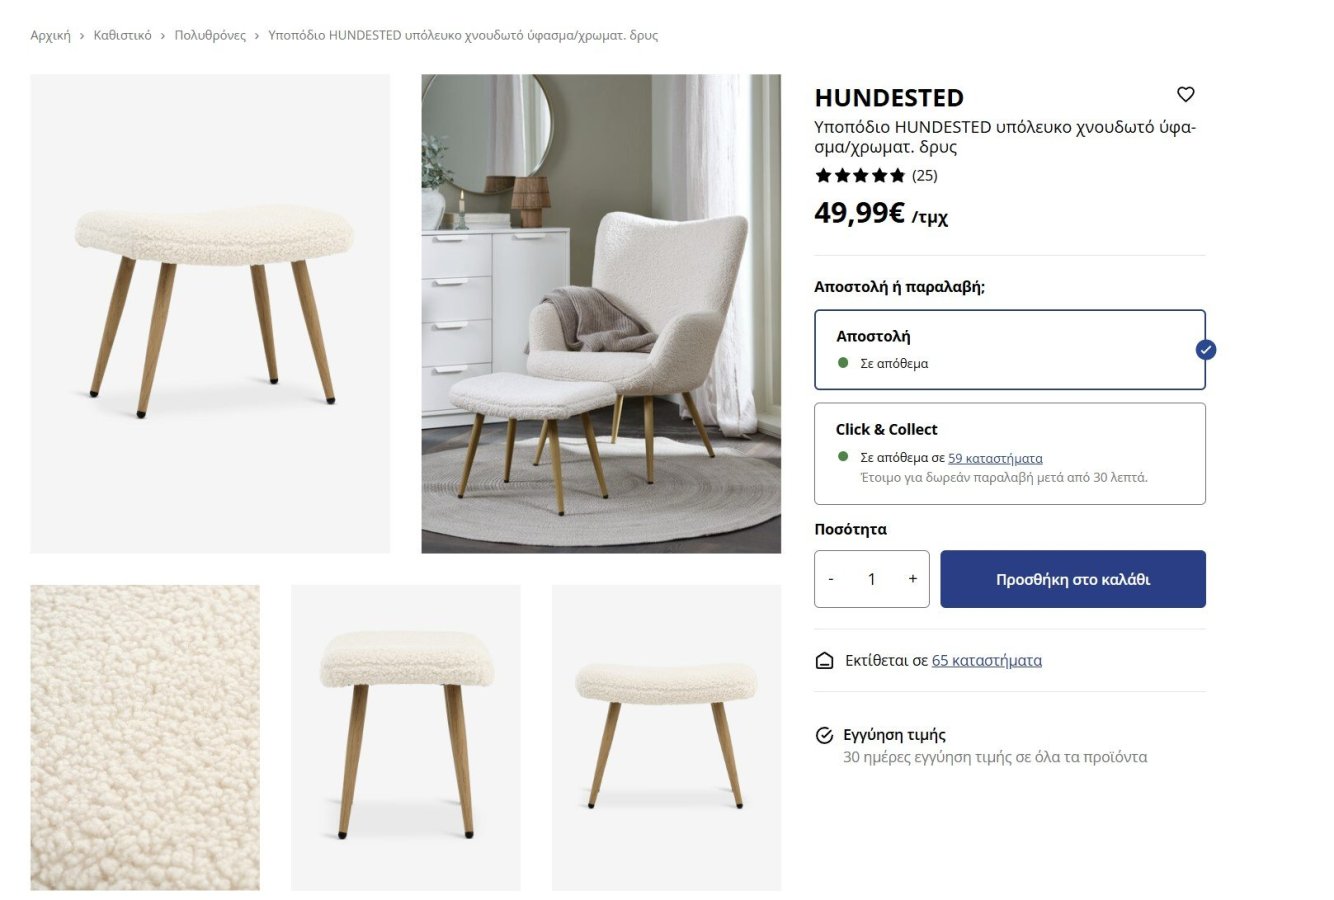Open the 59 καταστήματα link
Viewport: 1334px width, 900px height.
point(995,458)
